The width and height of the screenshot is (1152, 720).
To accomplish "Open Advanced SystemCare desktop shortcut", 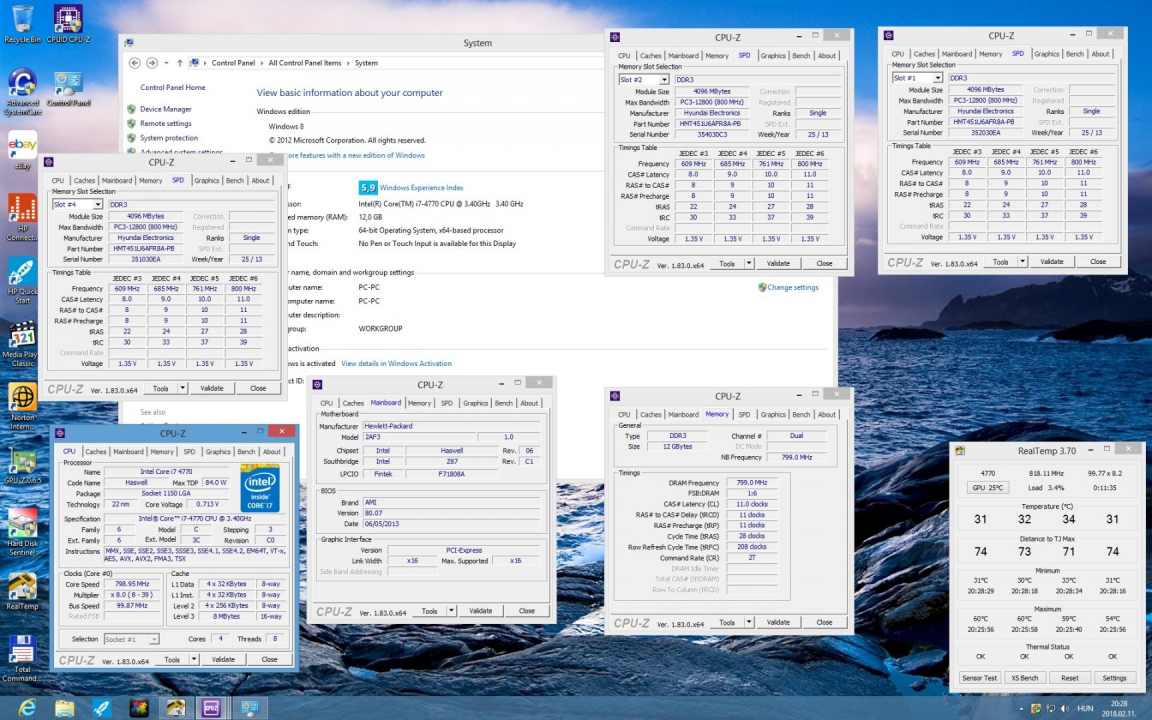I will click(22, 91).
